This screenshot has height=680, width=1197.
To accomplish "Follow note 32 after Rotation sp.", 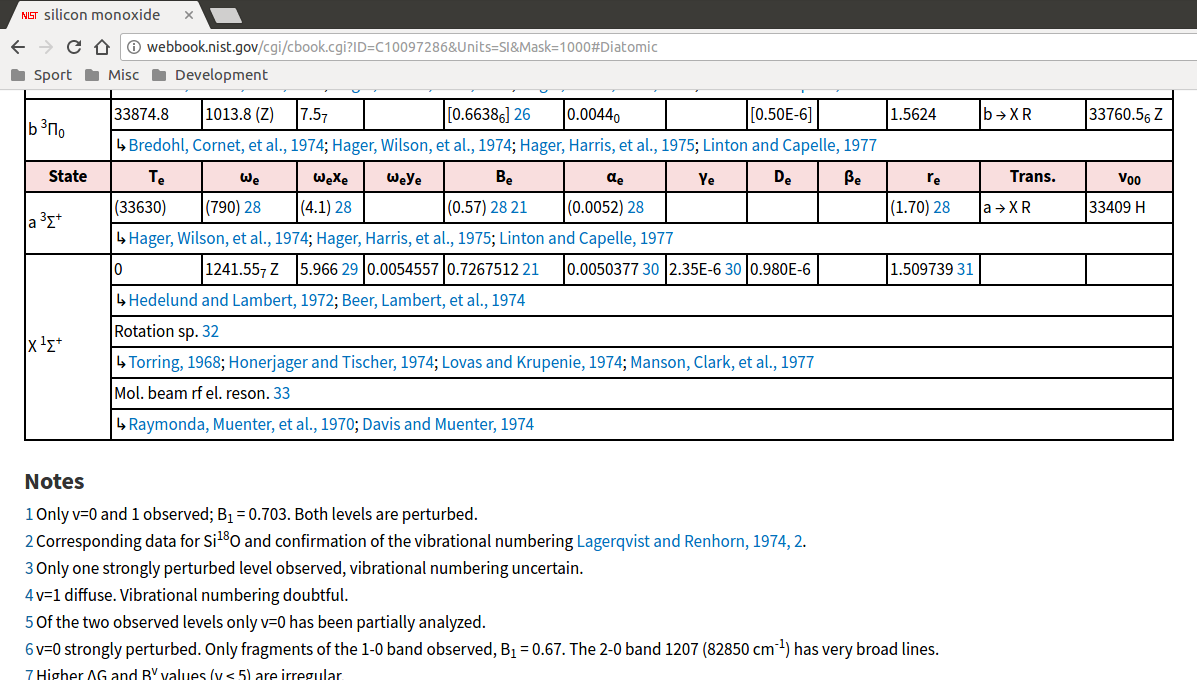I will (211, 331).
